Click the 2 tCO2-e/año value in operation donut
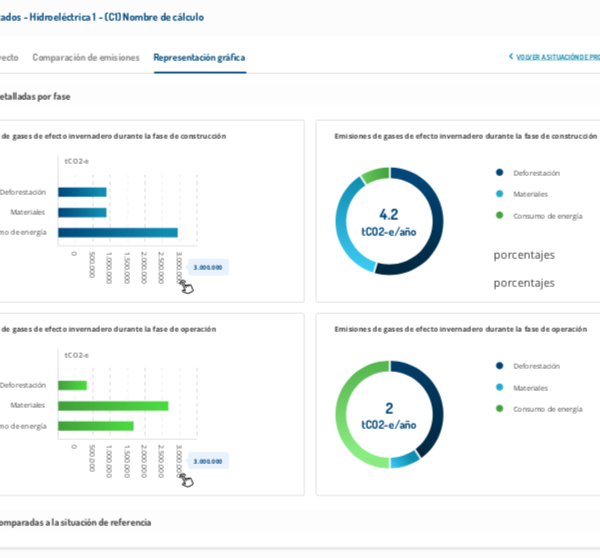Viewport: 600px width, 558px height. [389, 416]
